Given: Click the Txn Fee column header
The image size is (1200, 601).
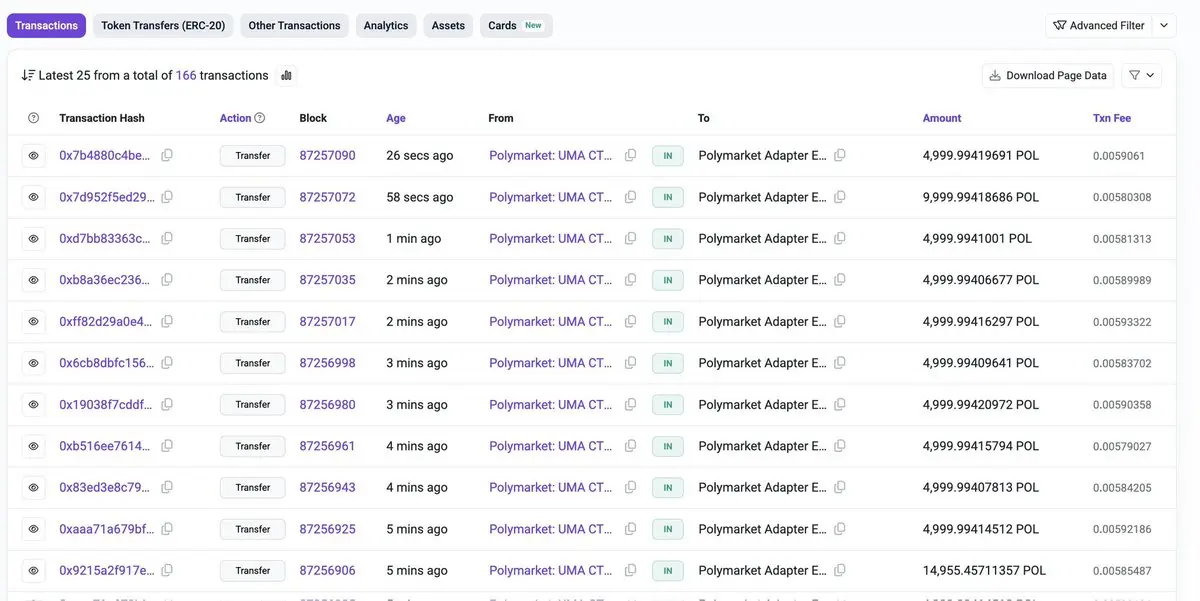Looking at the screenshot, I should coord(1112,118).
